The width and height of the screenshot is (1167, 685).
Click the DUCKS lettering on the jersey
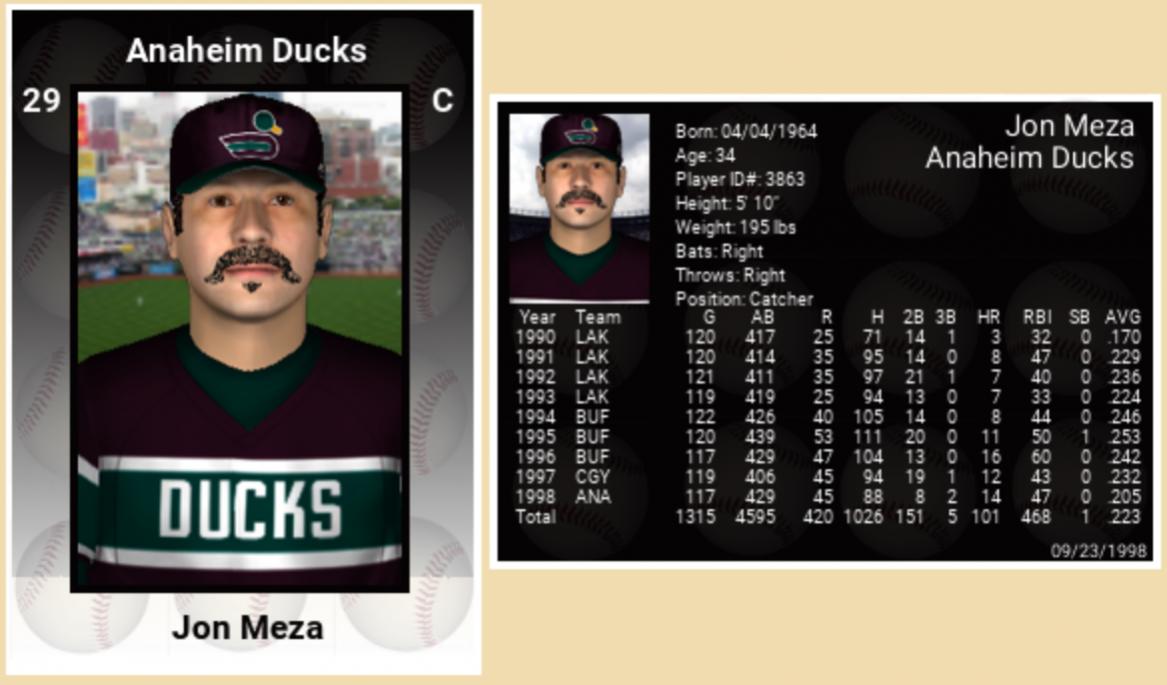coord(250,507)
